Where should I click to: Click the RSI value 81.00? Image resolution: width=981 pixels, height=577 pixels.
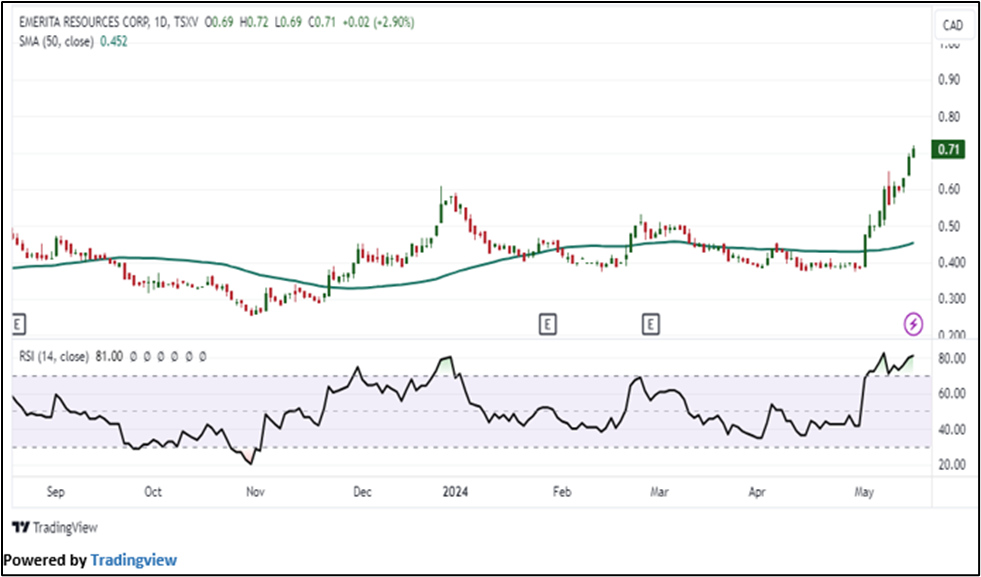click(x=109, y=355)
